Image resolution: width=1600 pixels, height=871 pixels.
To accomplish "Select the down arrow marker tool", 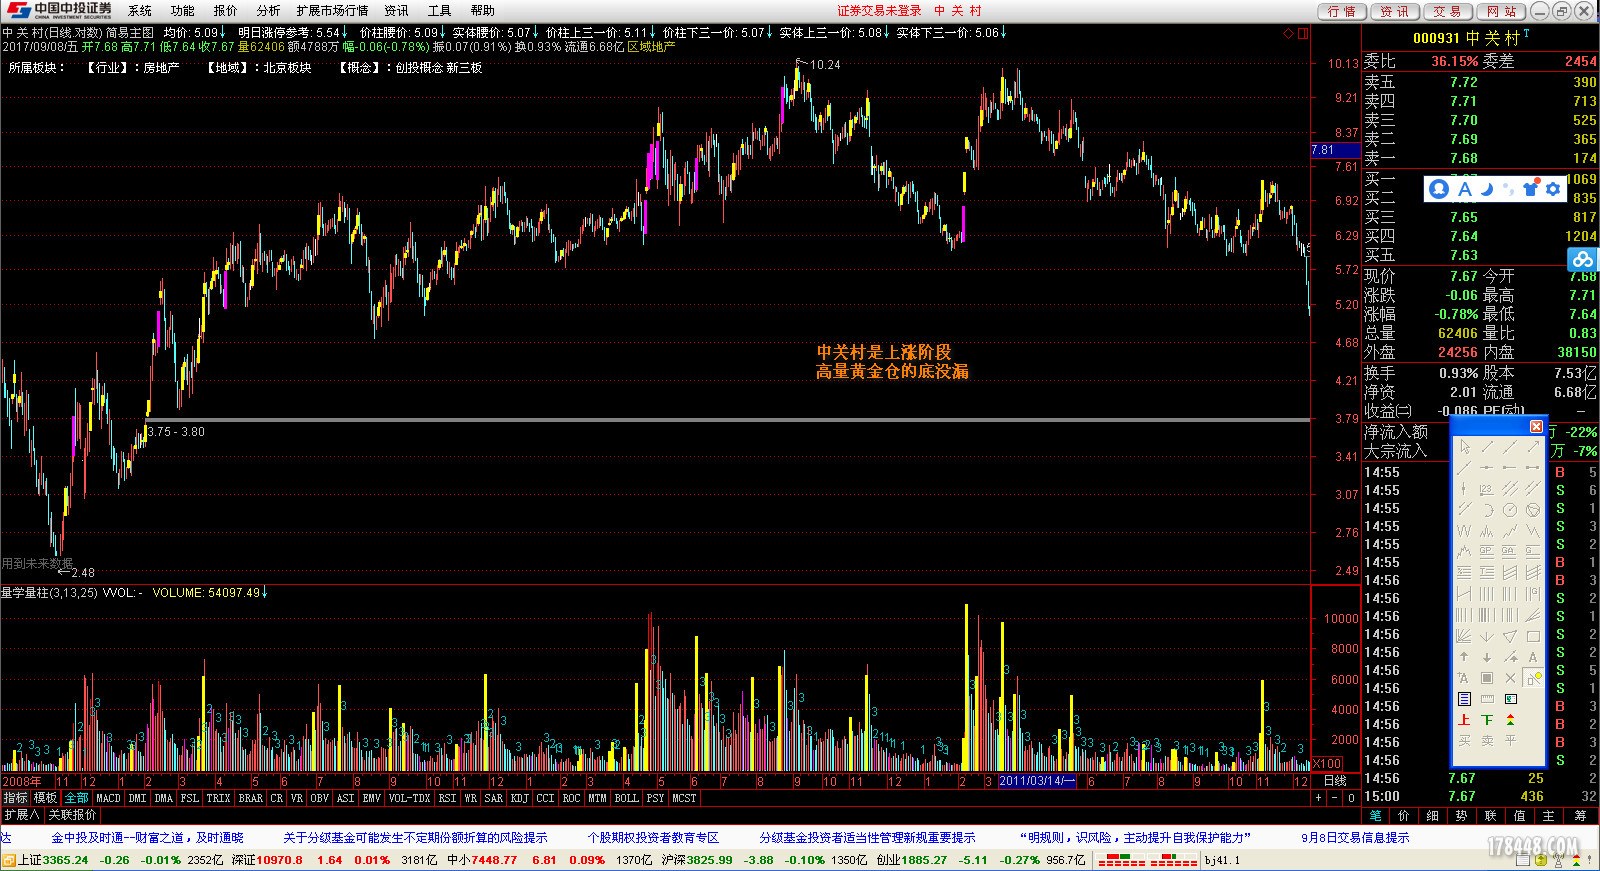I will tap(1487, 657).
